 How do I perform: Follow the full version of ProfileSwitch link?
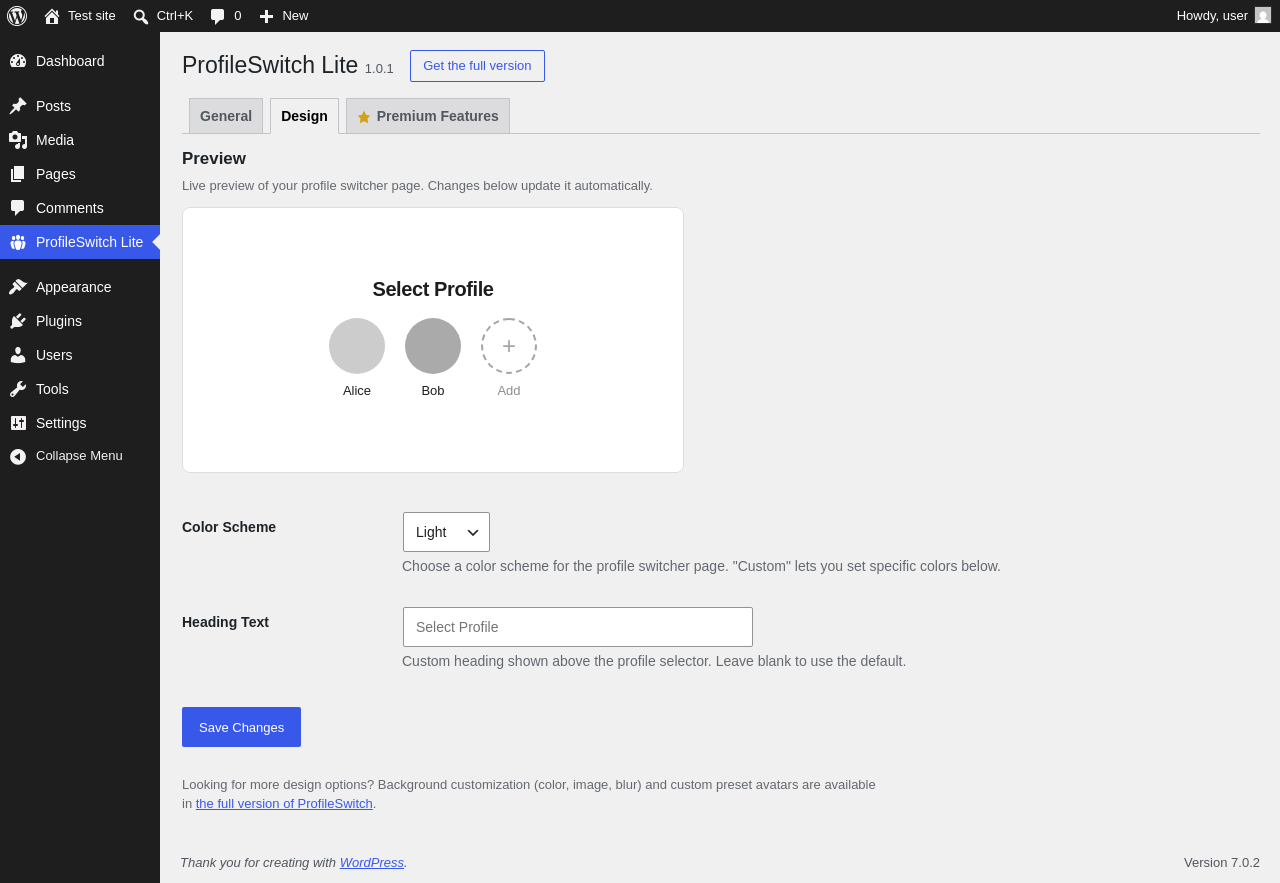284,803
